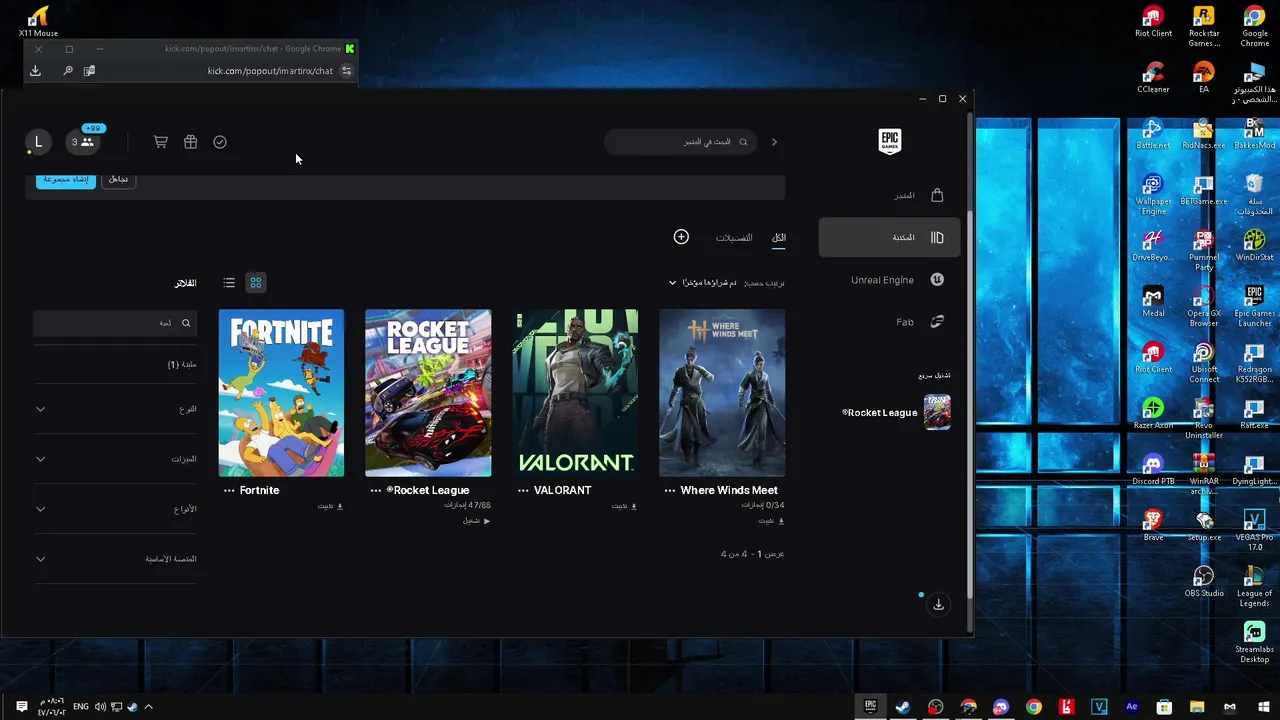Click the Windows Start button

click(x=1263, y=707)
